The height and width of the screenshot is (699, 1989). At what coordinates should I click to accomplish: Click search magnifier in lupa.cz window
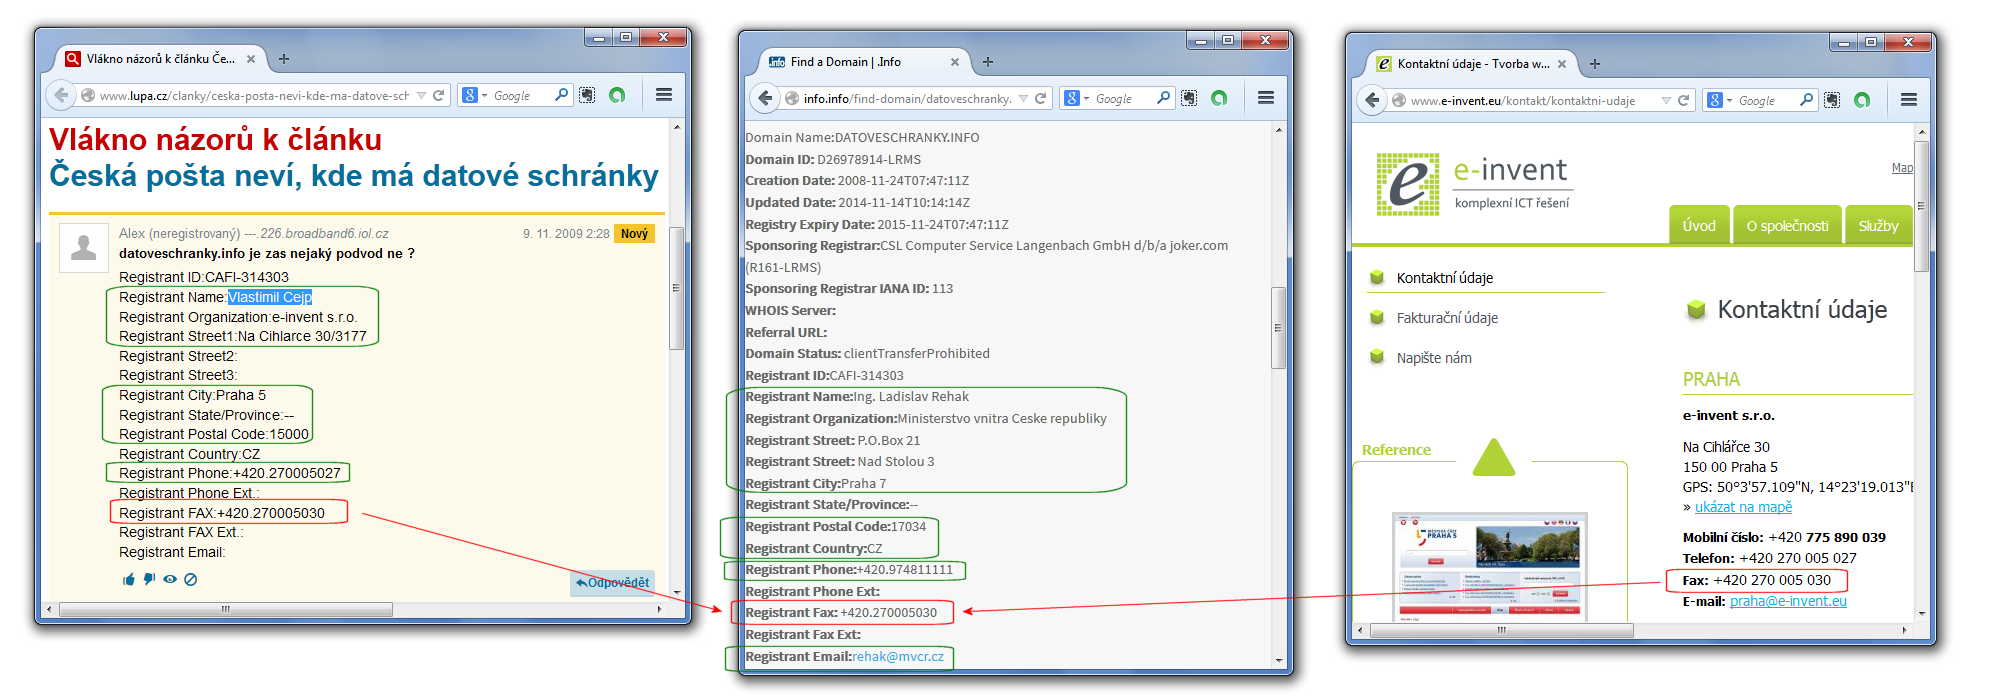pyautogui.click(x=561, y=95)
